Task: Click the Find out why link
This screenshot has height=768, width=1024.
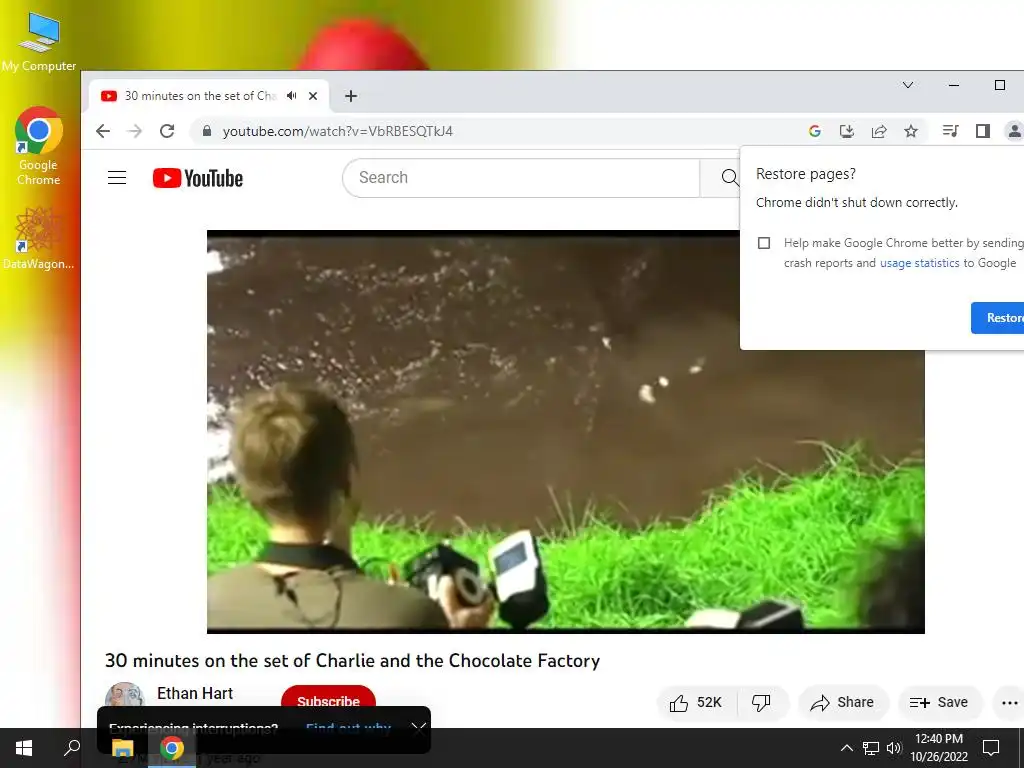Action: (x=348, y=728)
